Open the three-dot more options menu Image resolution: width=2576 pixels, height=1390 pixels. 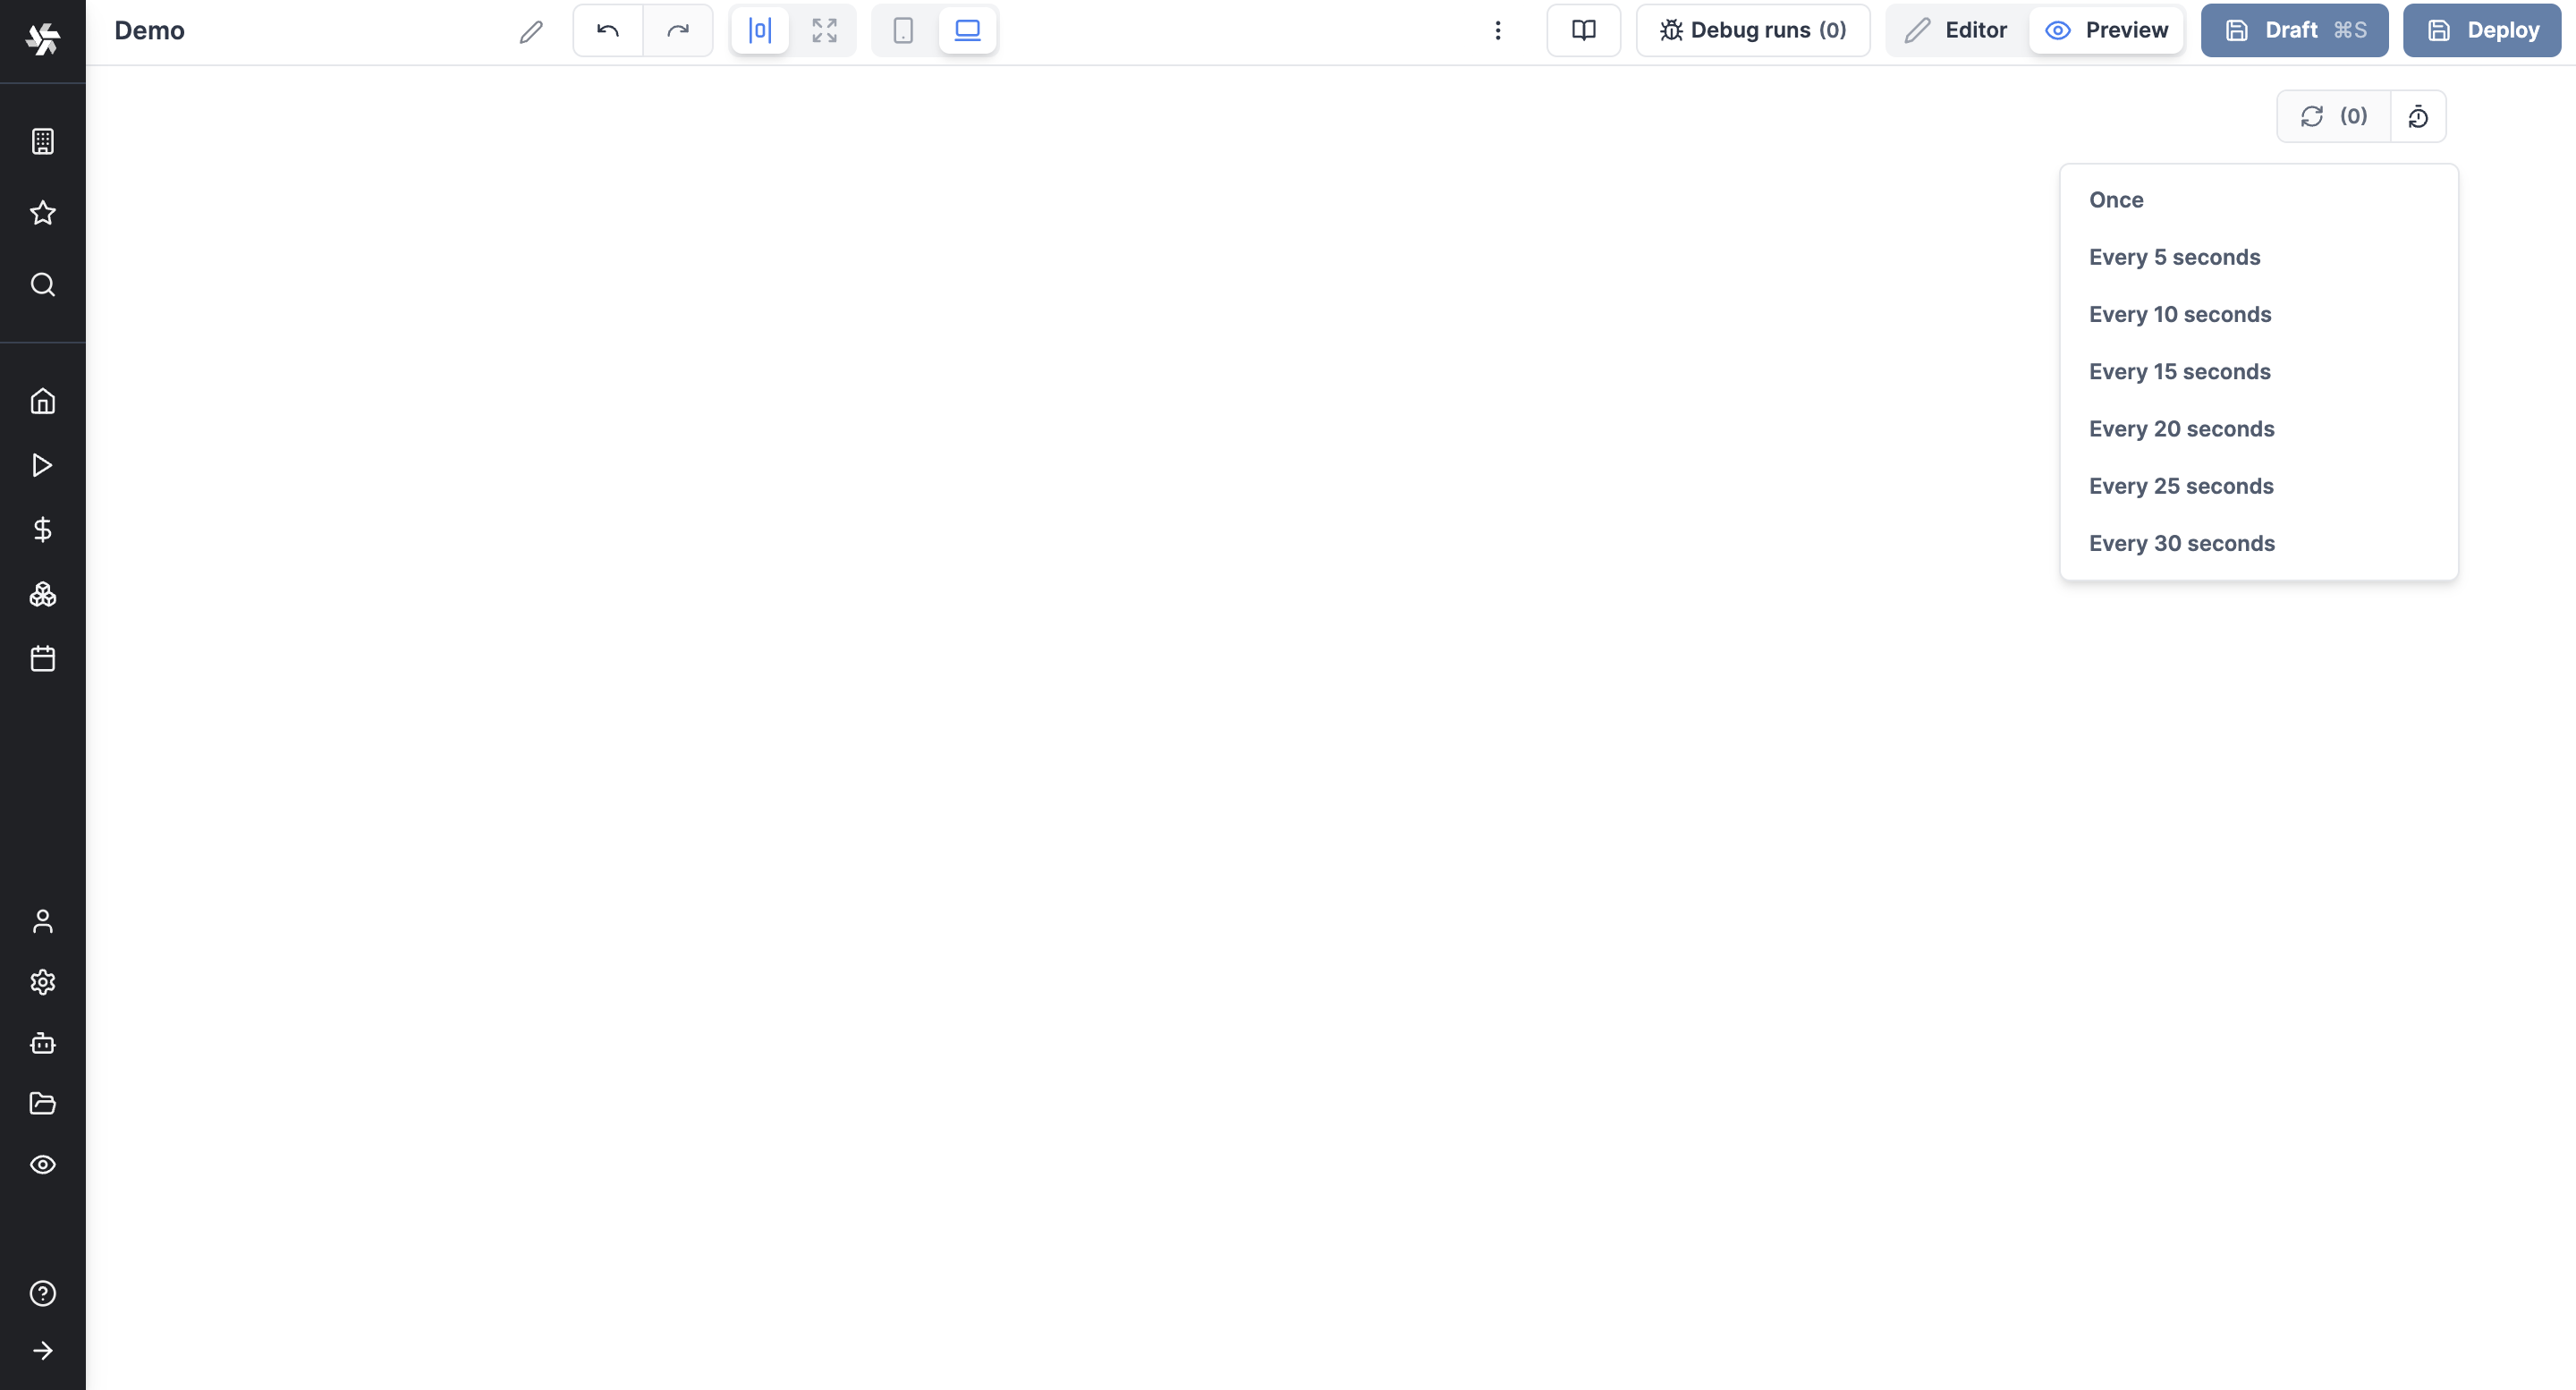pyautogui.click(x=1497, y=30)
